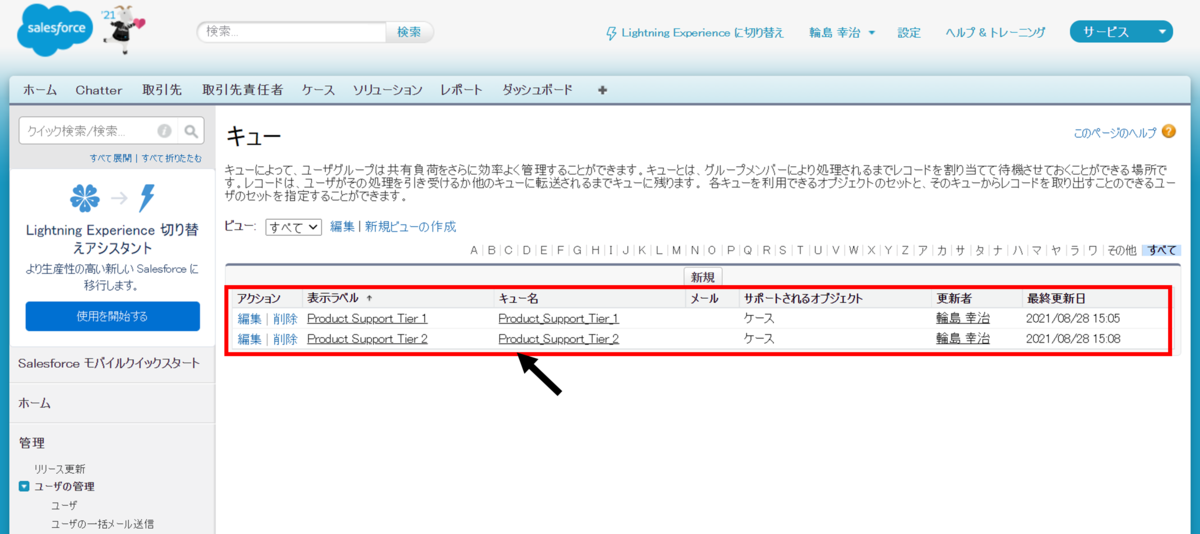The width and height of the screenshot is (1200, 534).
Task: Click the 新規 button
Action: tap(703, 277)
